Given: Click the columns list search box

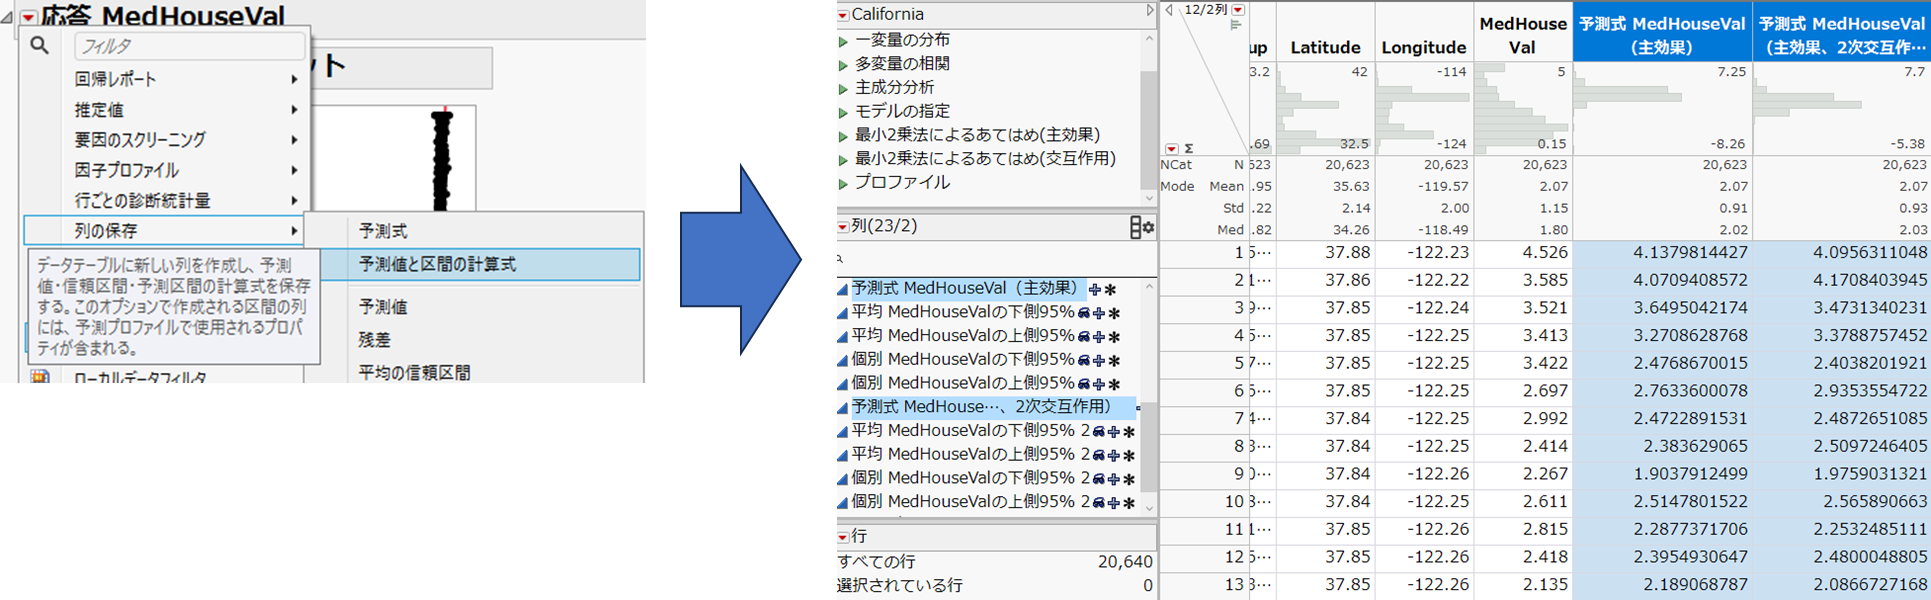Looking at the screenshot, I should pyautogui.click(x=995, y=258).
